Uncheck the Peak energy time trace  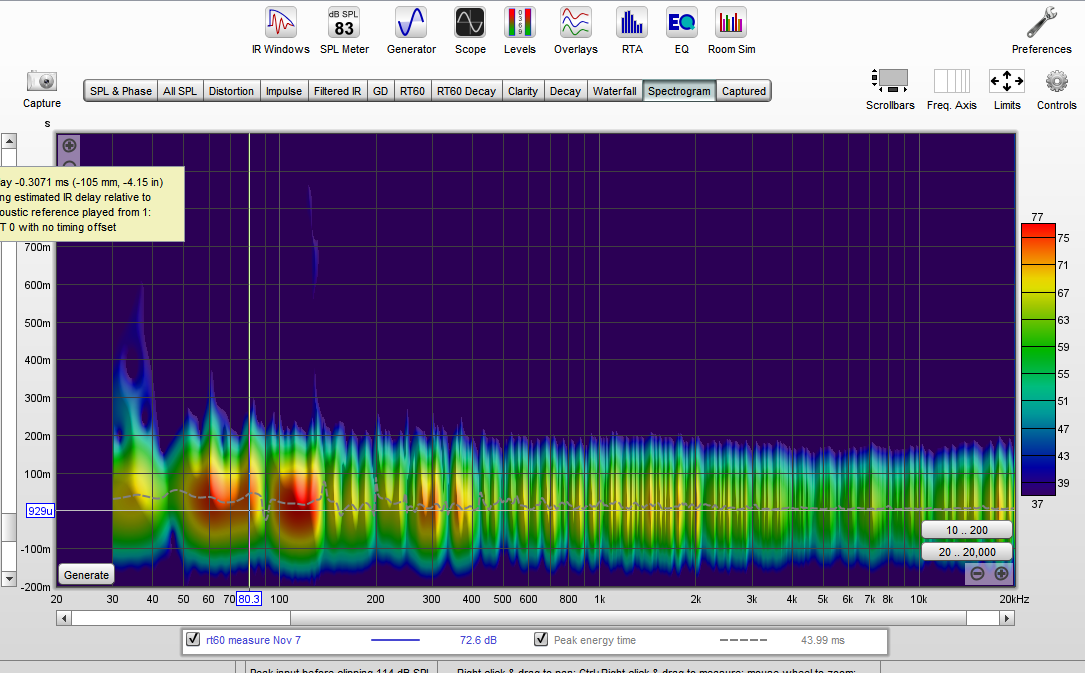(x=541, y=640)
